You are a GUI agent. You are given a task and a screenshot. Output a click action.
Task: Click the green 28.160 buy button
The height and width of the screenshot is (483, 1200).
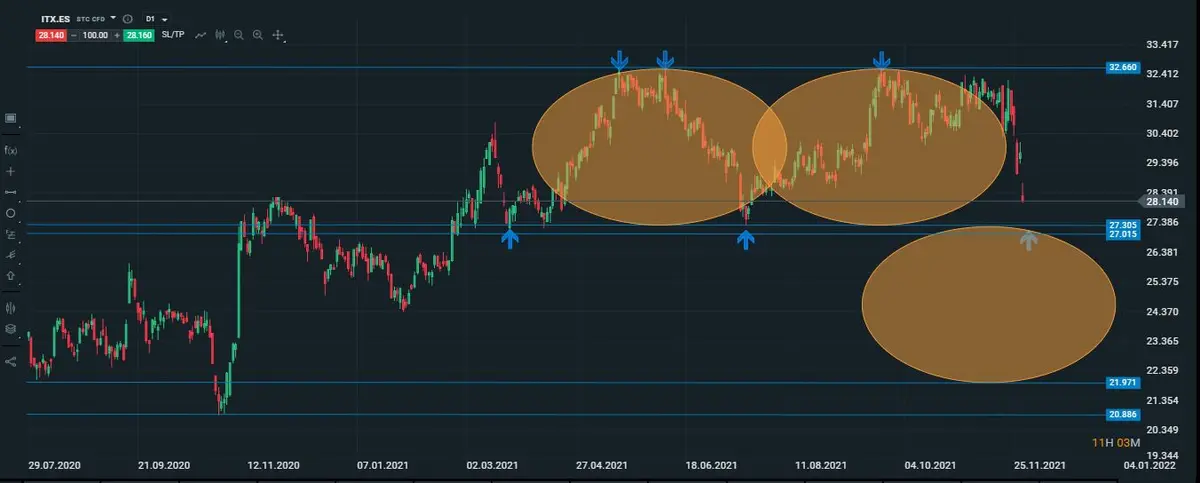click(140, 35)
